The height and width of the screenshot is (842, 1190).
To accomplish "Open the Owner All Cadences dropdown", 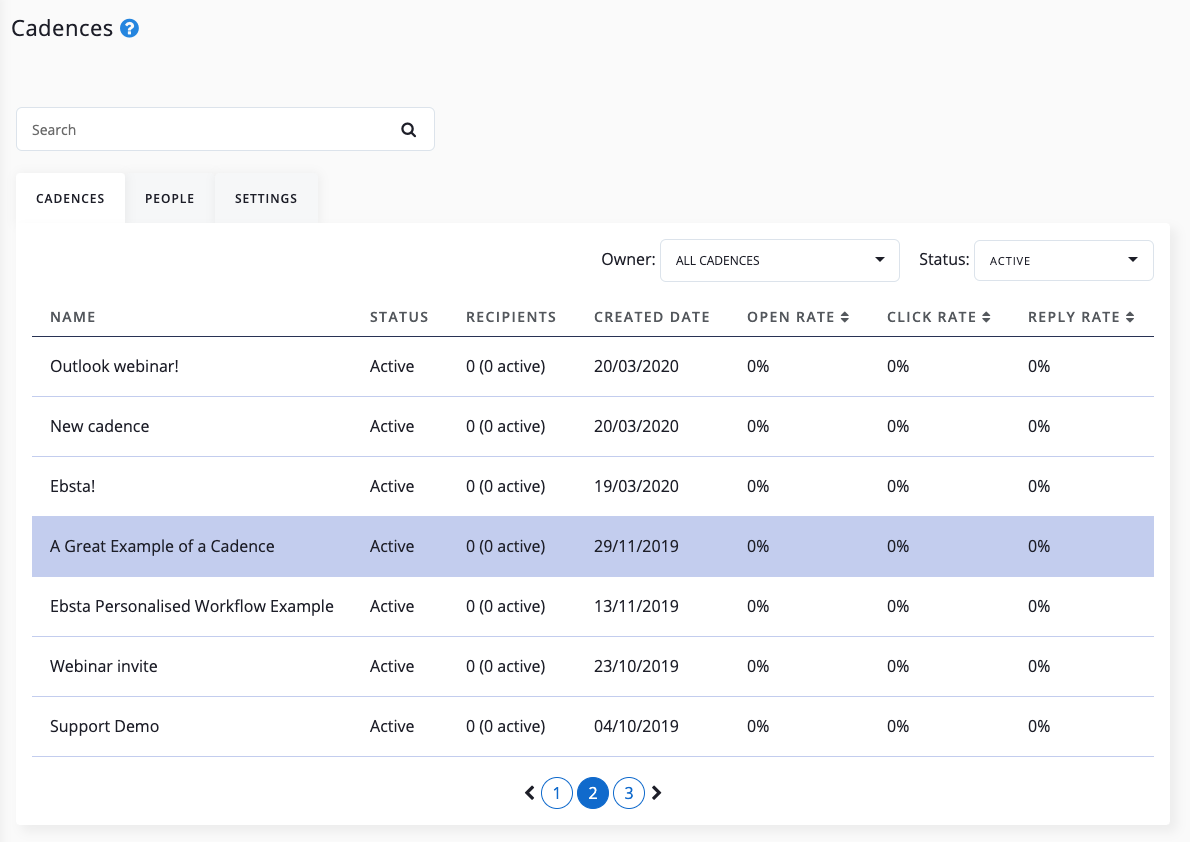I will 780,260.
